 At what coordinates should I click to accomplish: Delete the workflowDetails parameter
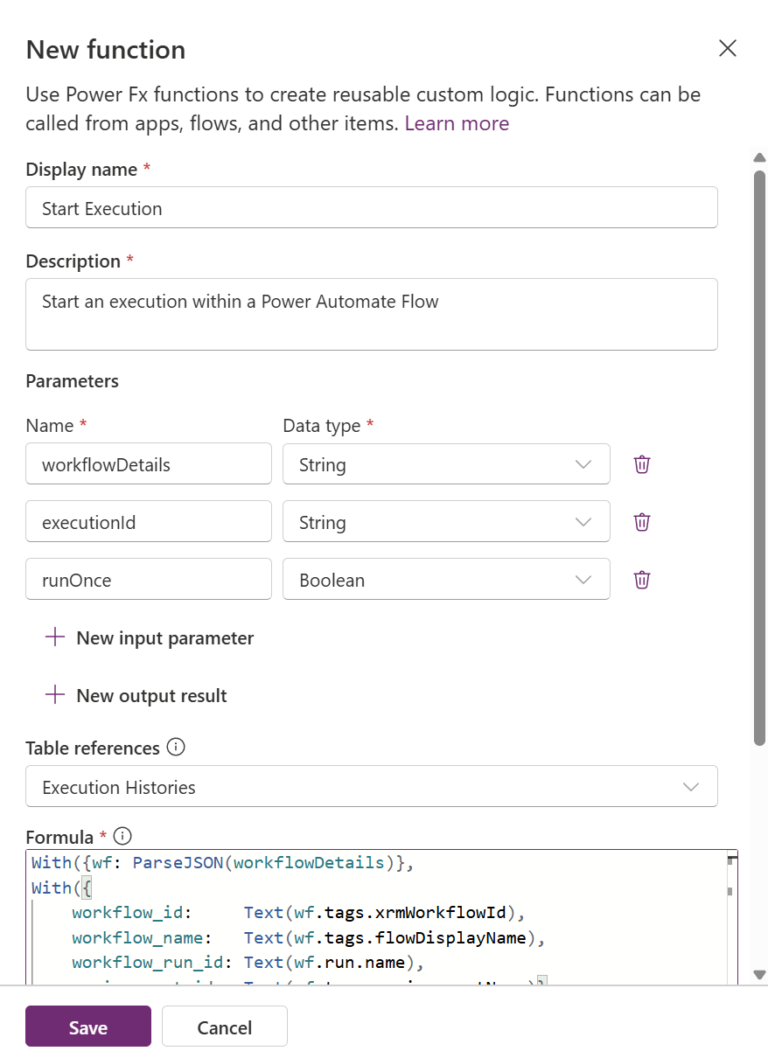[641, 463]
